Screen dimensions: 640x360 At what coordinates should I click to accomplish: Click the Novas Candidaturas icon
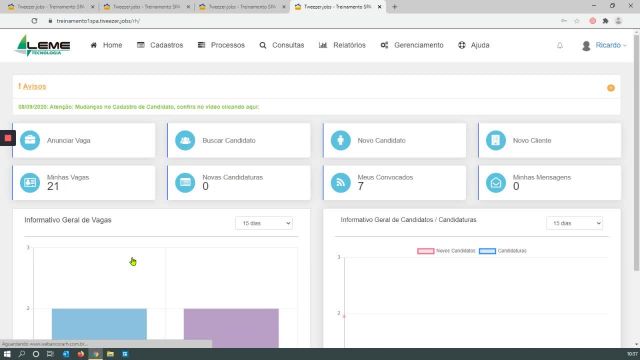coord(185,182)
